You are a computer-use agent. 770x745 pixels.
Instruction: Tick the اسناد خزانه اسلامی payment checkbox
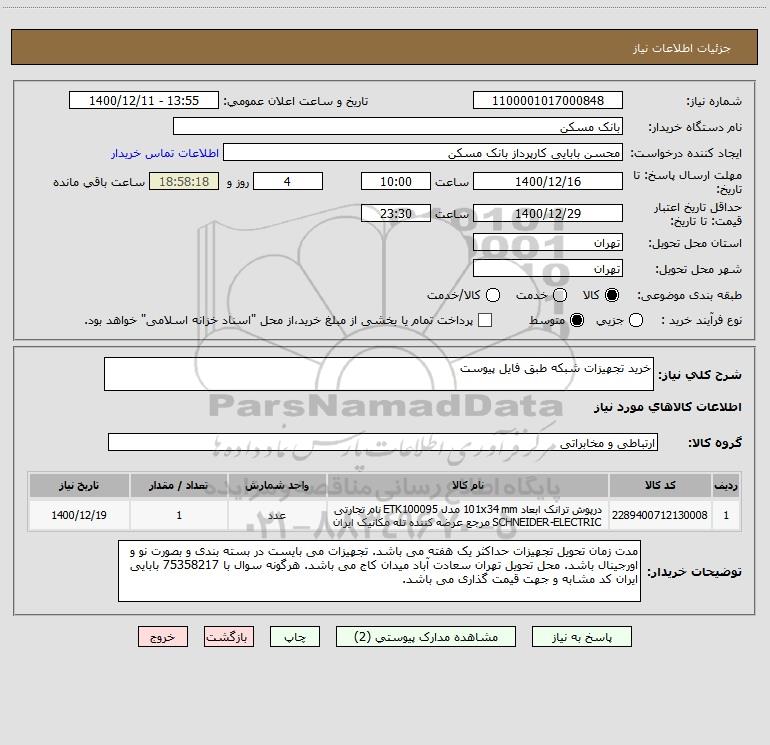click(485, 320)
